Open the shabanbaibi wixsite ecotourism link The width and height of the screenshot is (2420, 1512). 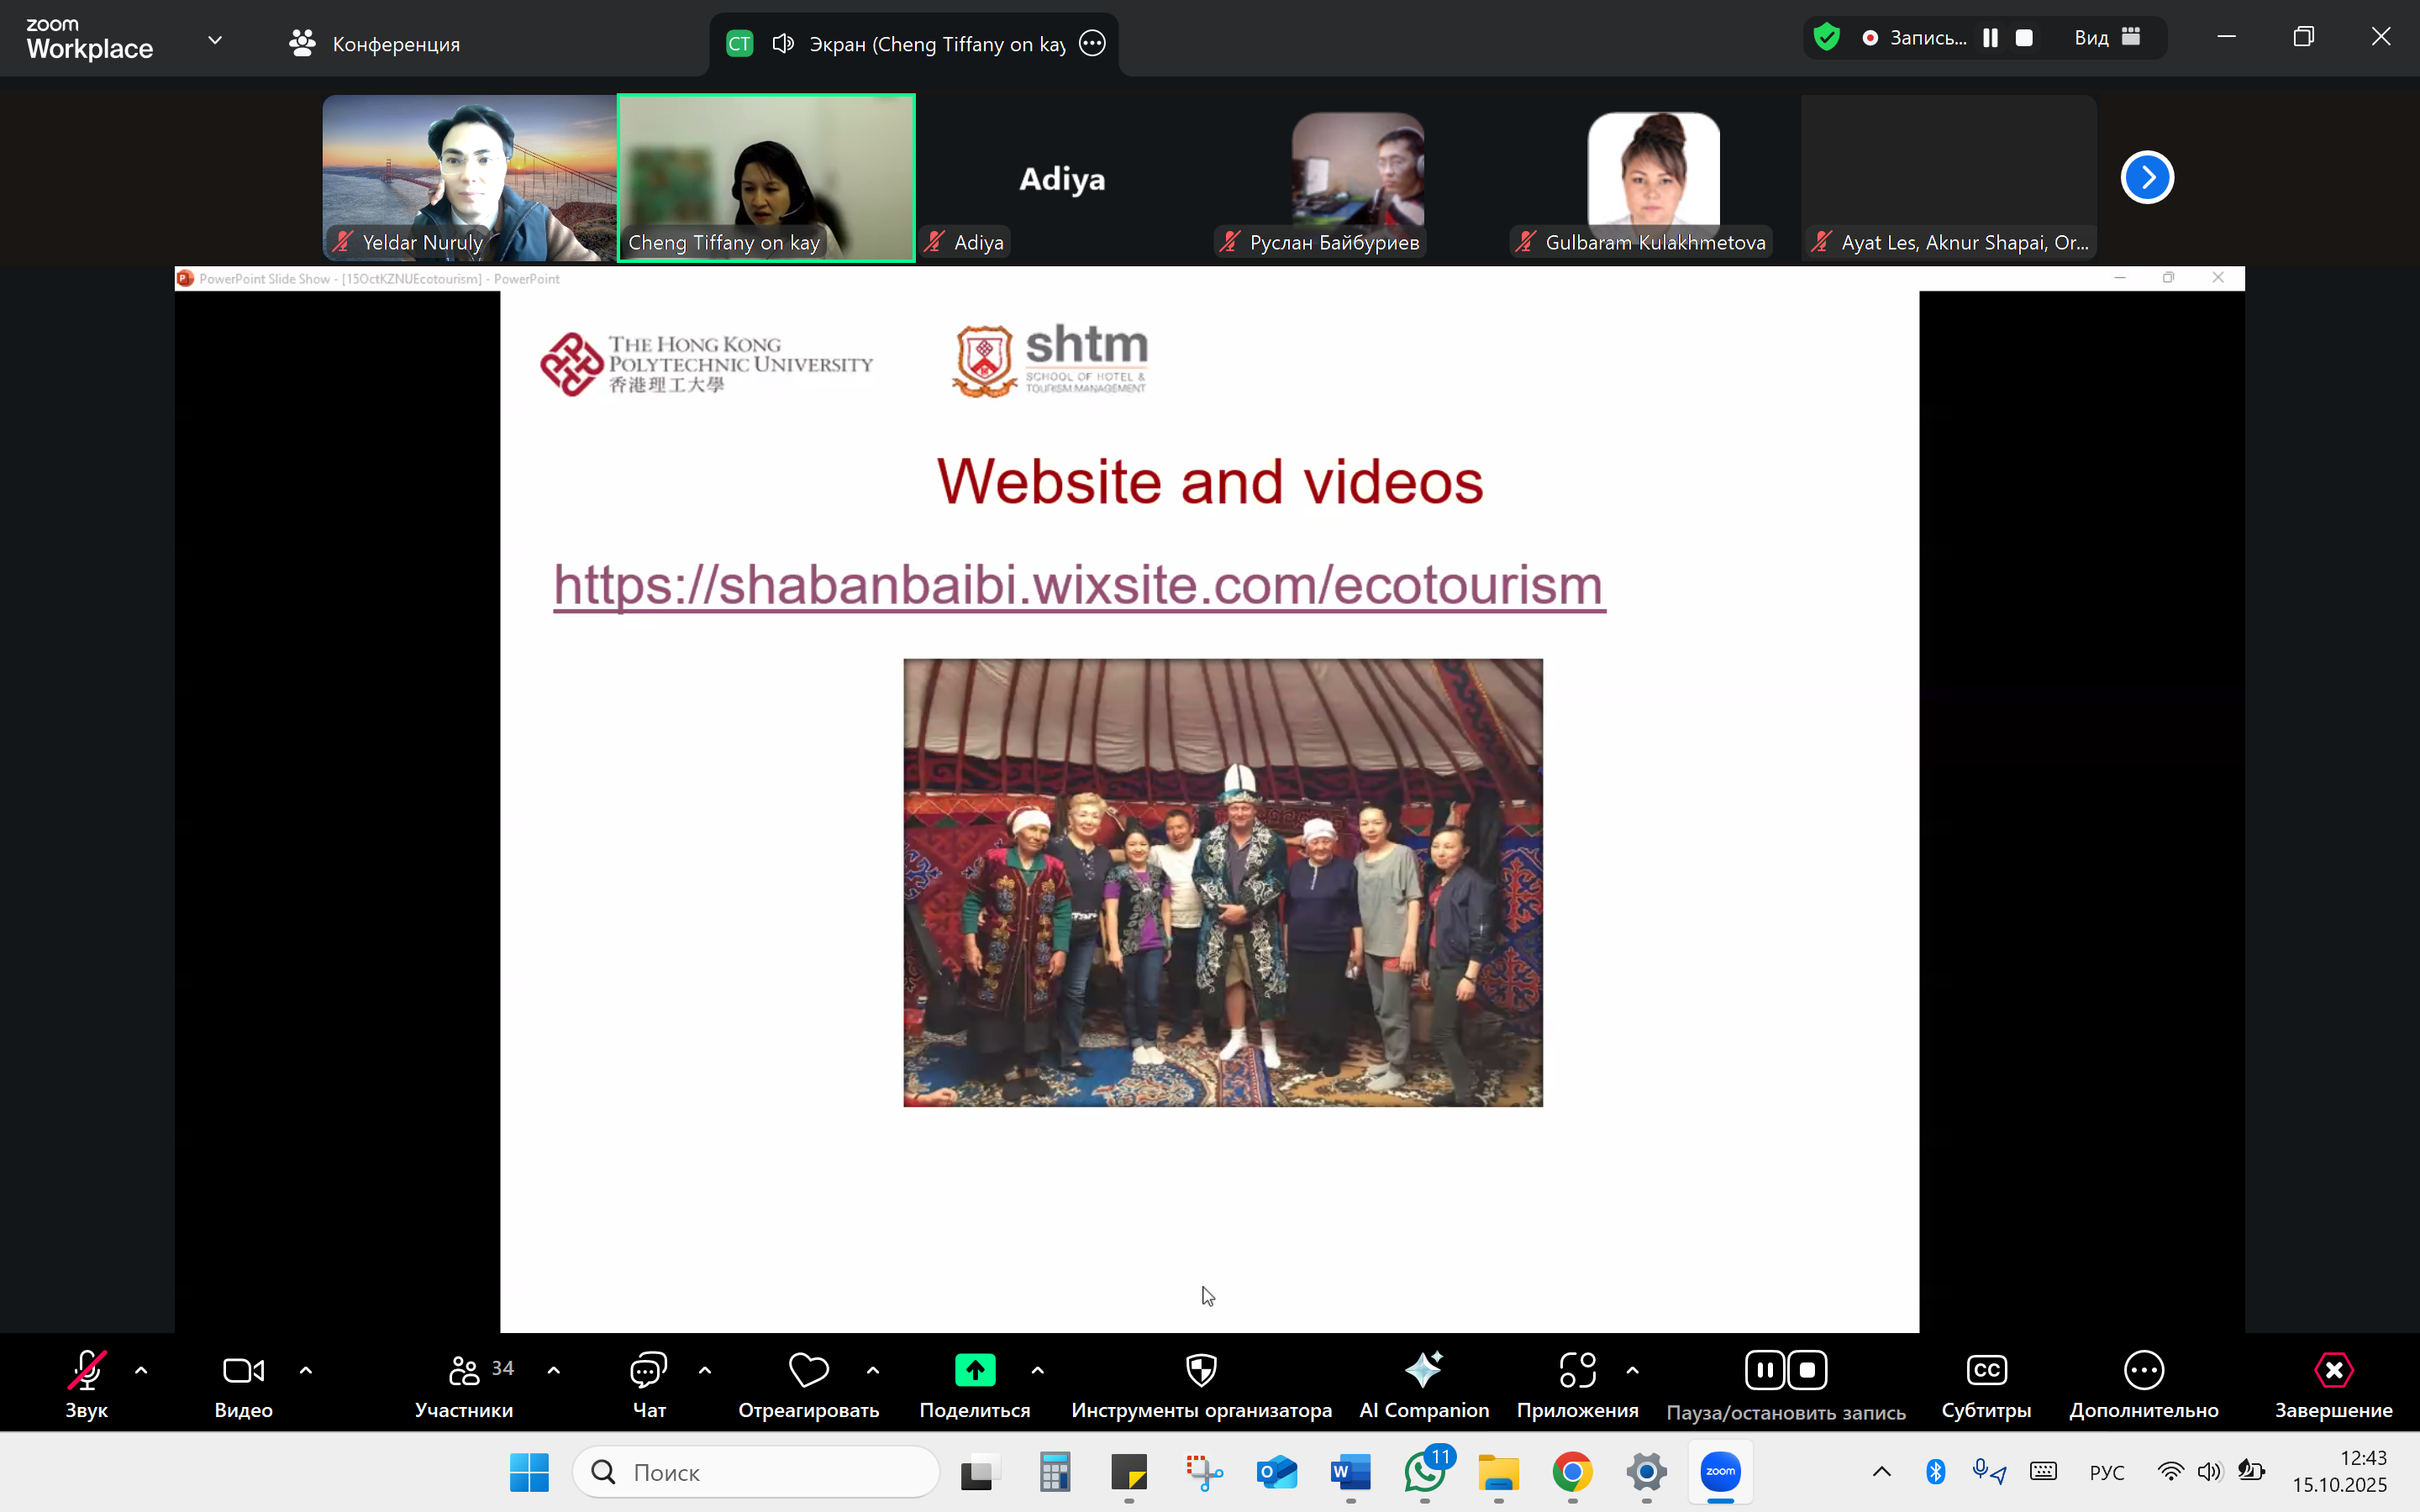pyautogui.click(x=1079, y=585)
